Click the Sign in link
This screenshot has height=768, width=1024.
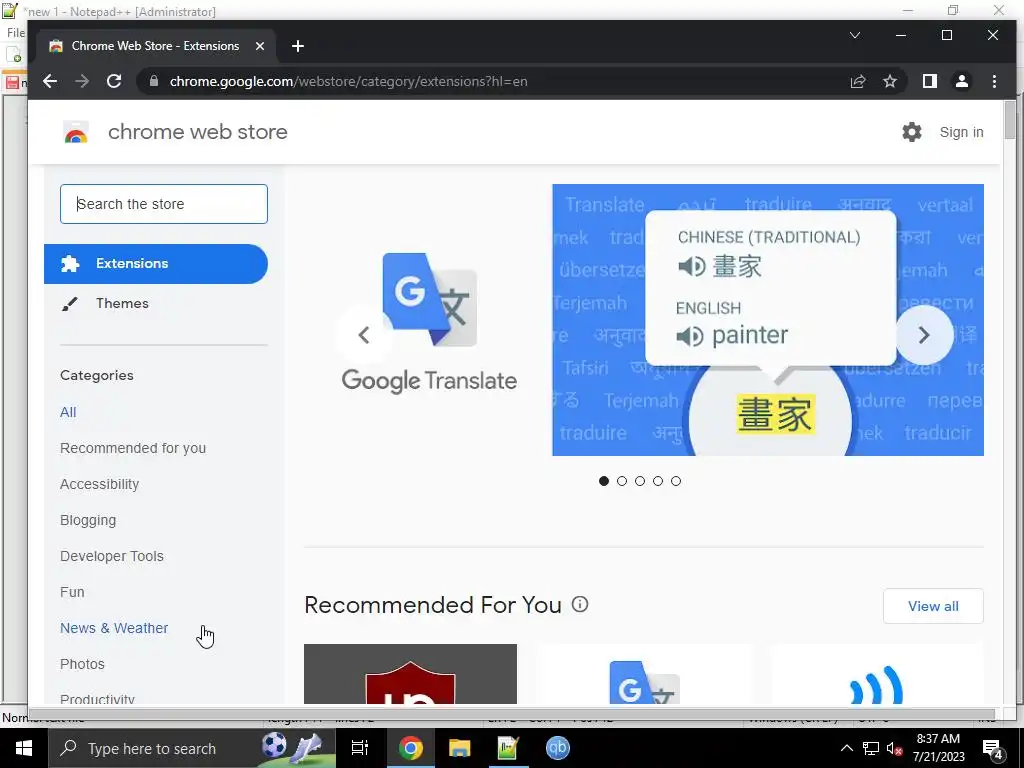pos(961,132)
